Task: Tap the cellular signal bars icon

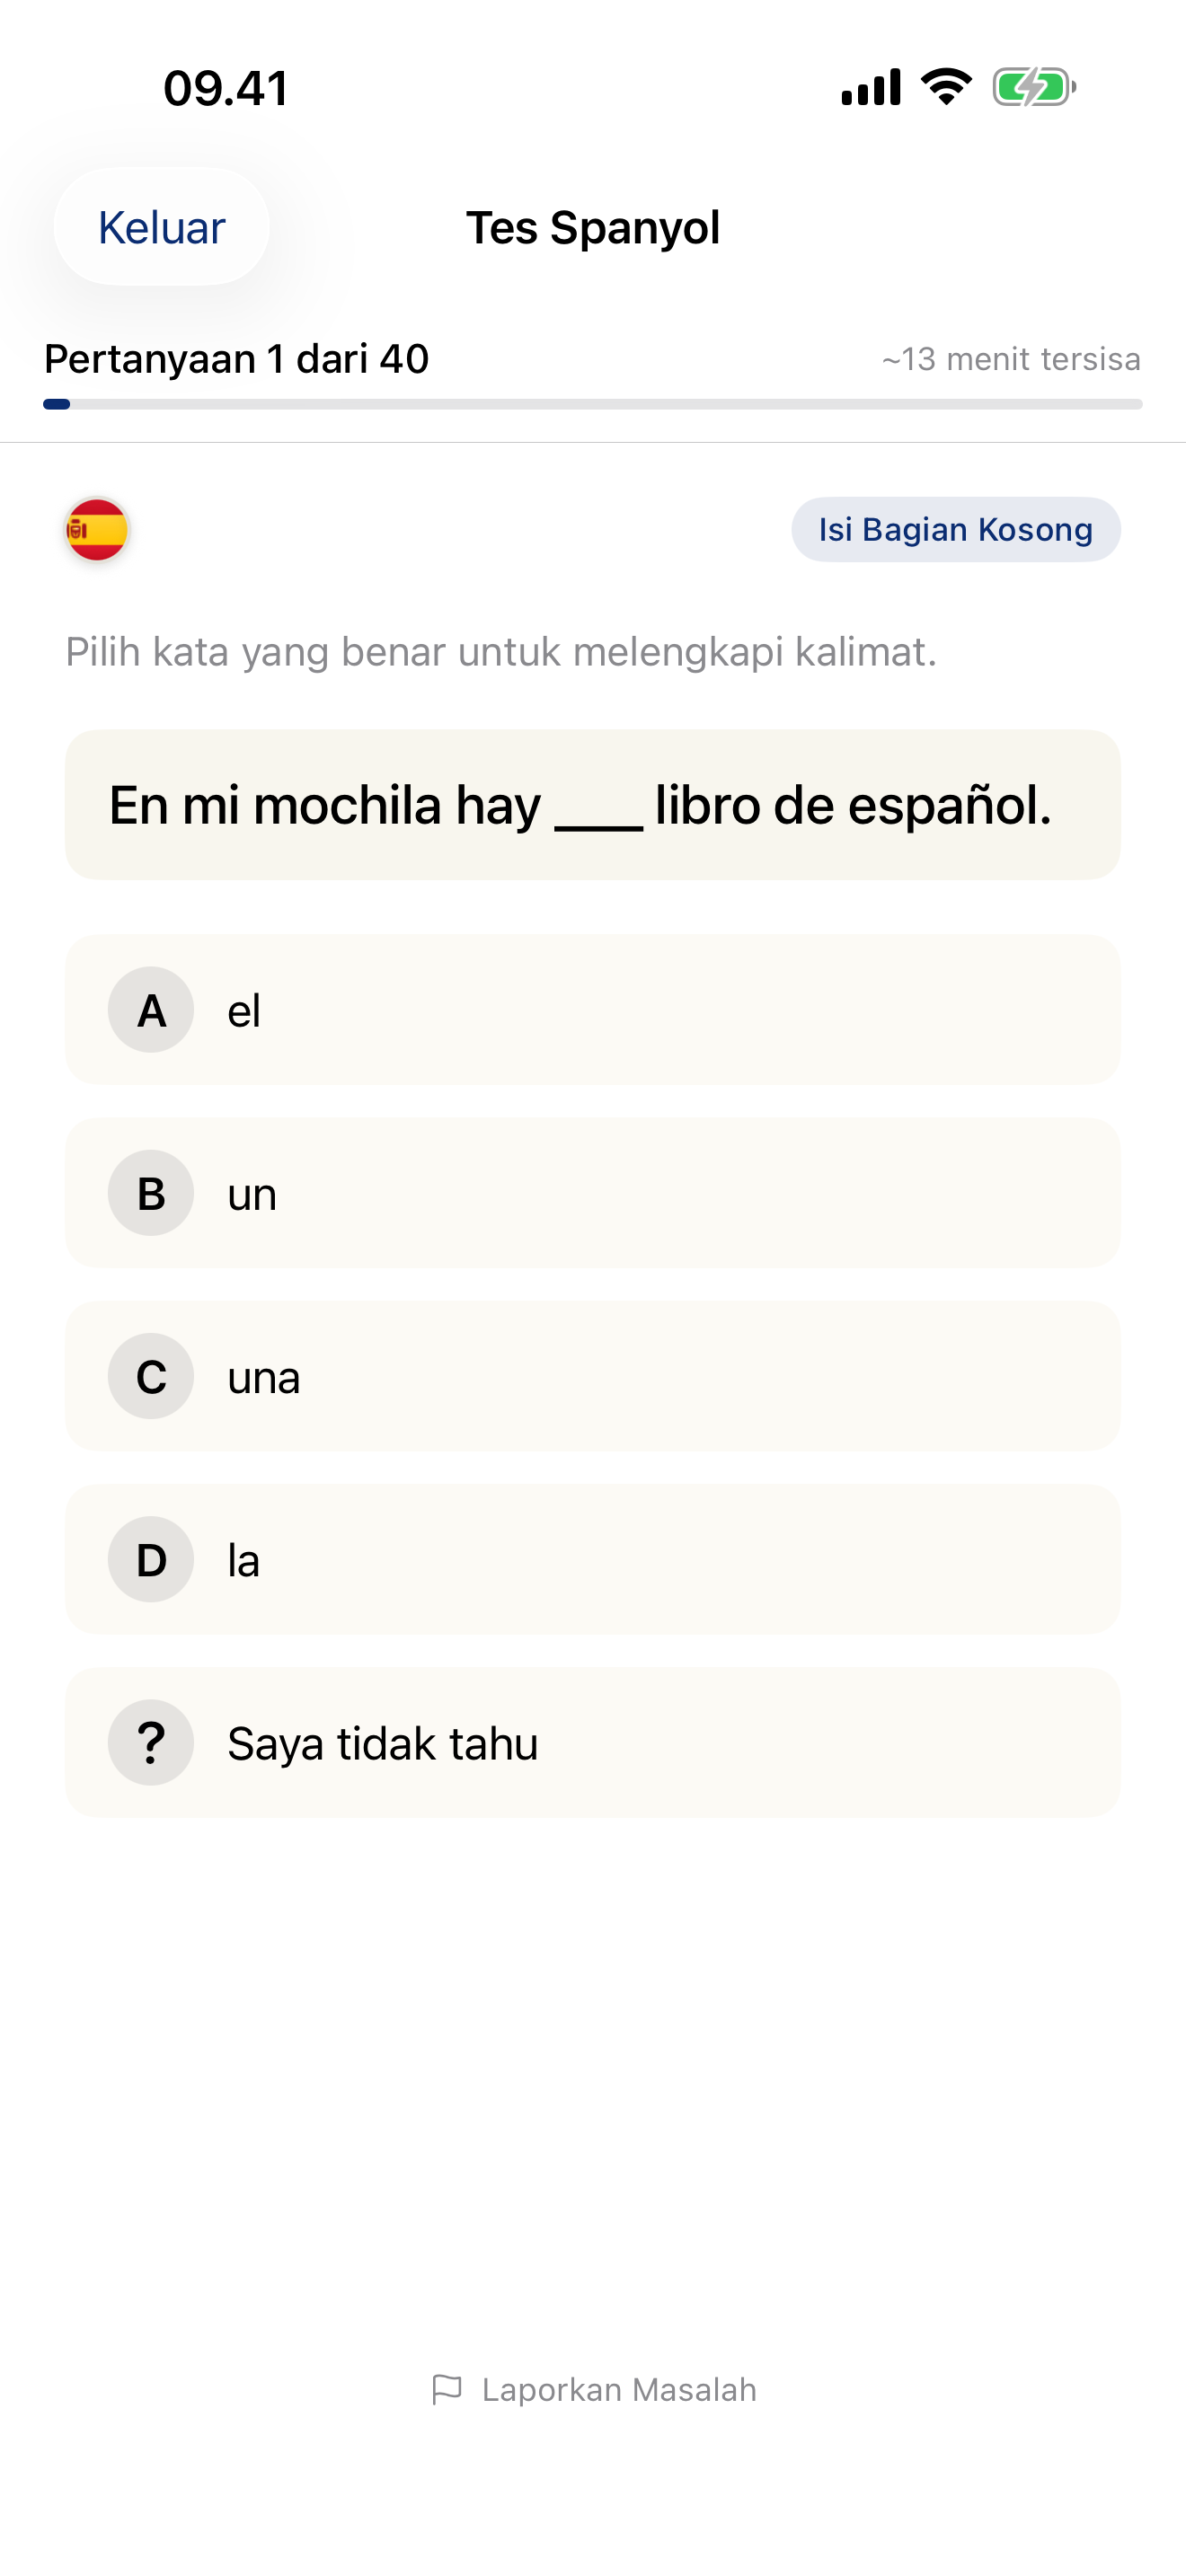Action: point(870,87)
